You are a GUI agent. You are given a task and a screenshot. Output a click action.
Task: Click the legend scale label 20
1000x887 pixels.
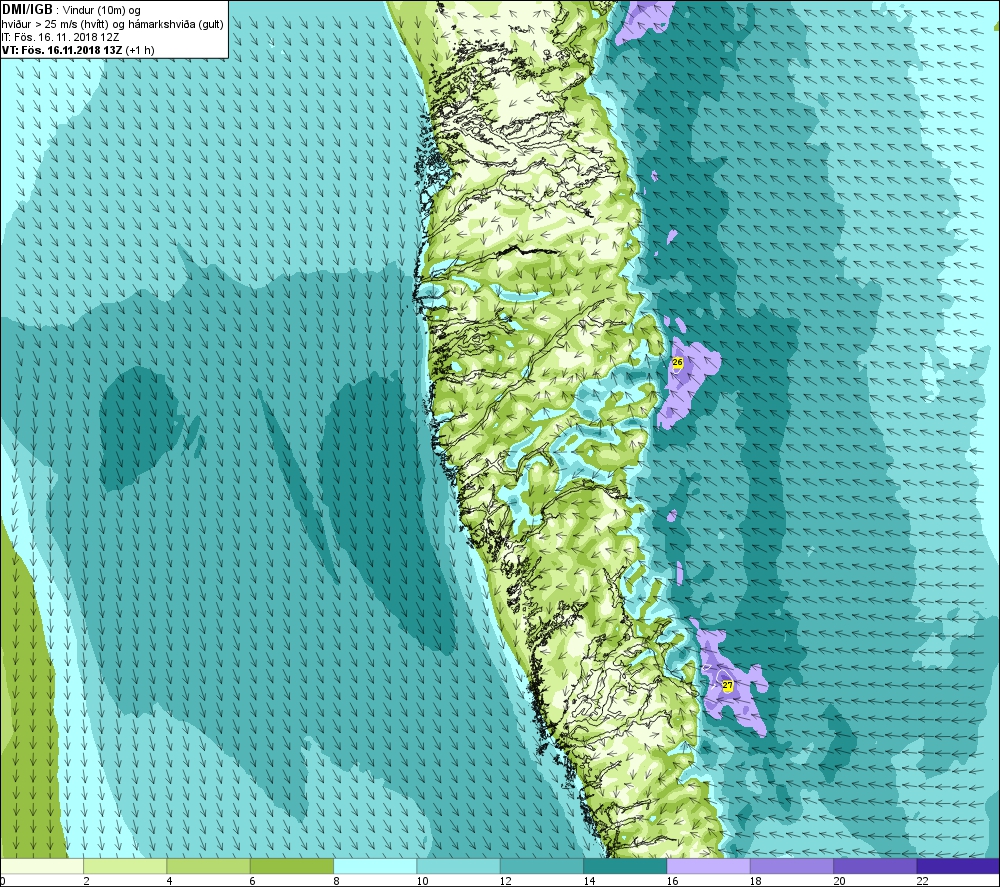click(839, 881)
